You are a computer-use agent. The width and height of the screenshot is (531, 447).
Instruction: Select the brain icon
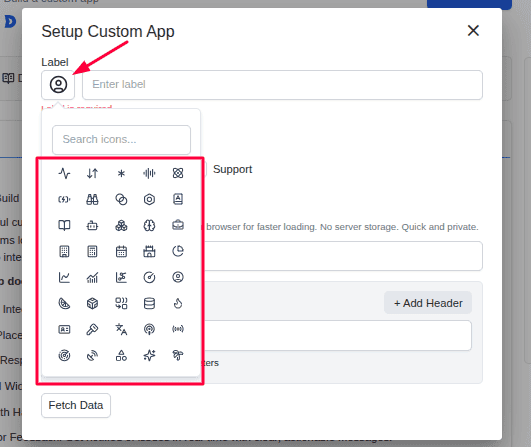point(149,225)
